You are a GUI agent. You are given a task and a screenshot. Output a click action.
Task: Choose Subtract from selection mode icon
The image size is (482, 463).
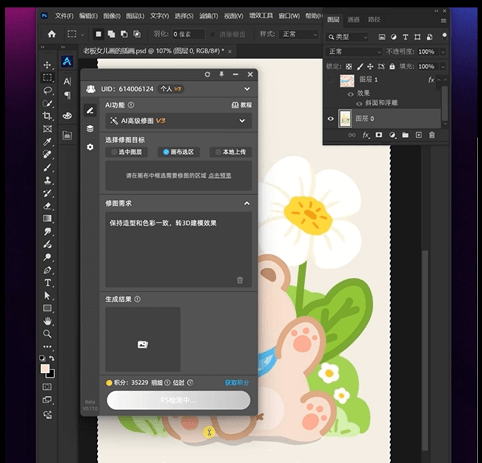[124, 34]
